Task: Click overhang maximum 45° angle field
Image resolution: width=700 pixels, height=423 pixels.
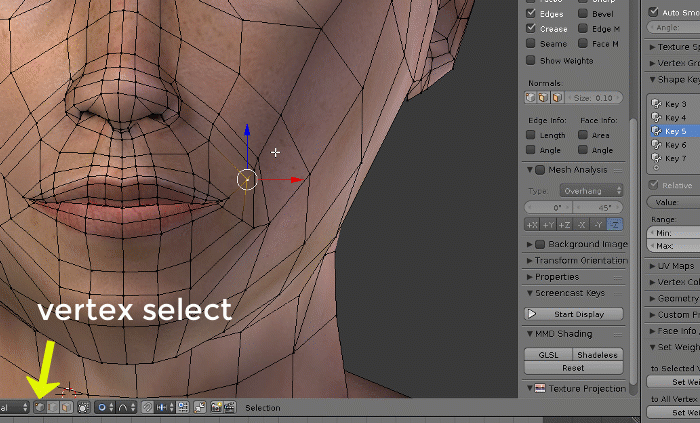Action: [598, 208]
